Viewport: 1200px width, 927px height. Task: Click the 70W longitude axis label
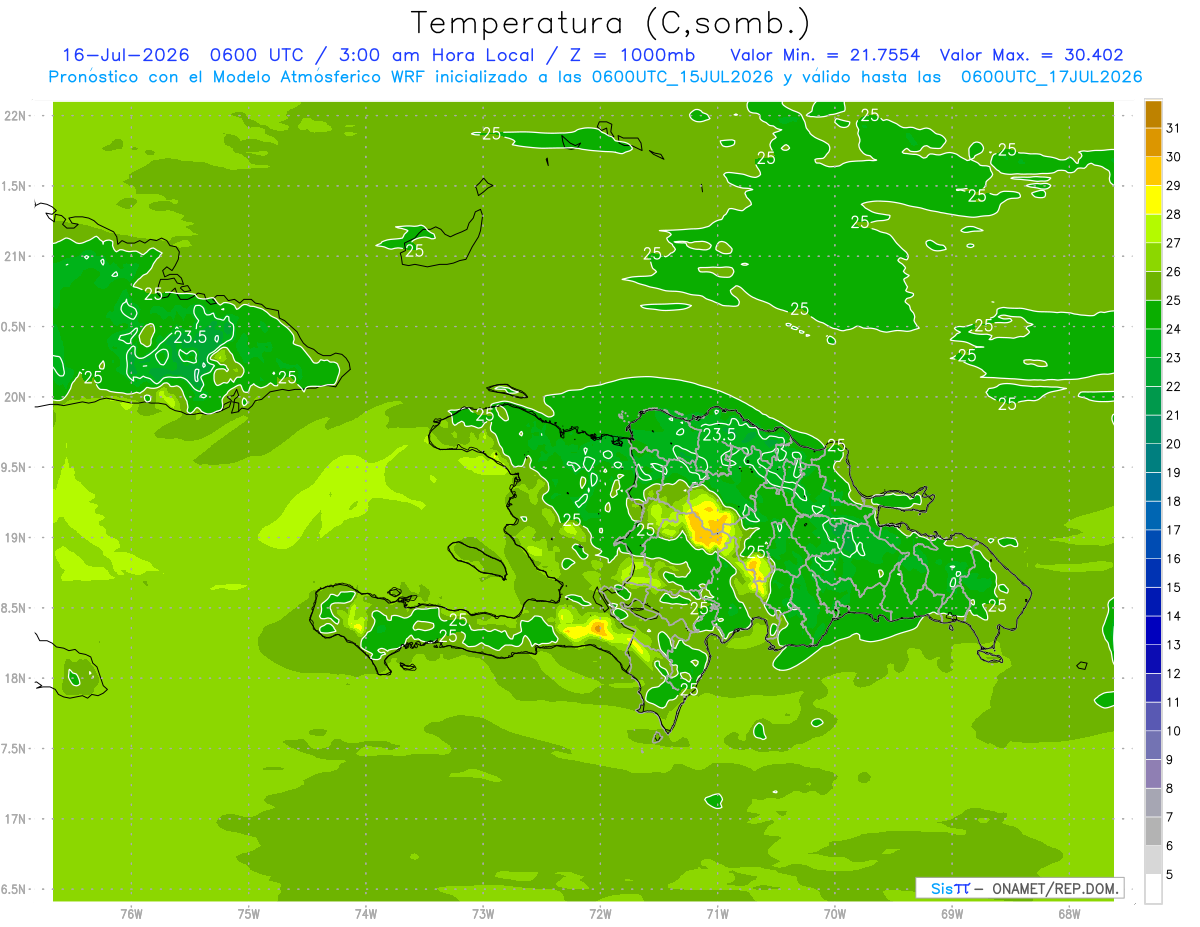tap(835, 914)
